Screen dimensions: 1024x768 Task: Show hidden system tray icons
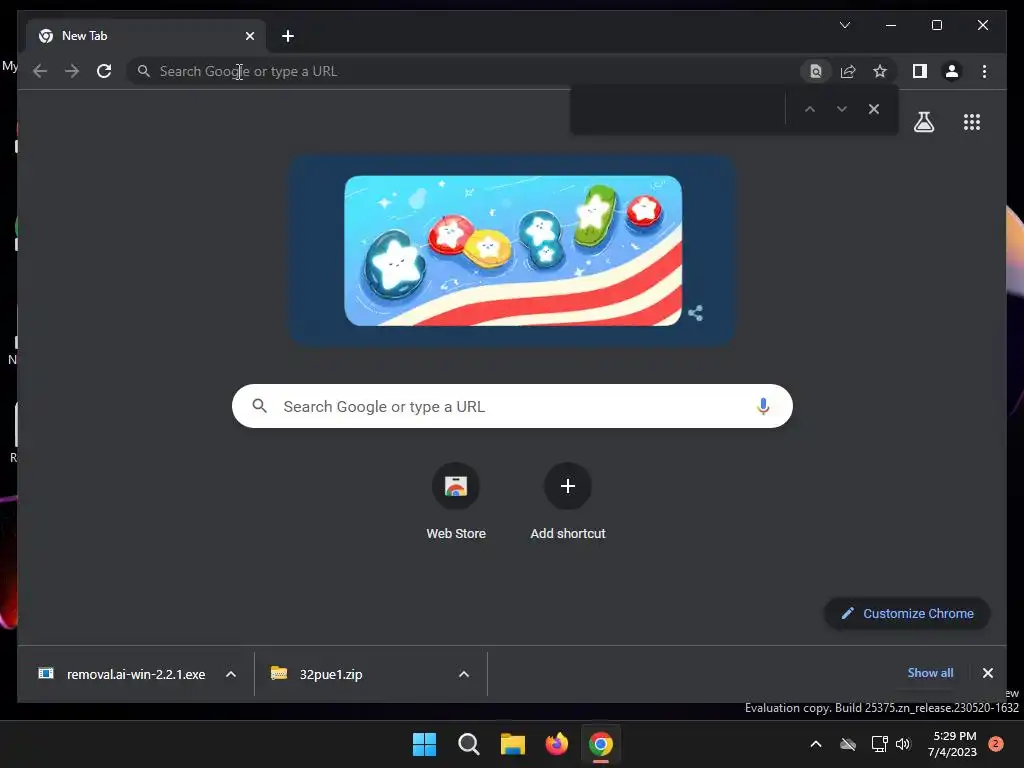click(x=816, y=744)
